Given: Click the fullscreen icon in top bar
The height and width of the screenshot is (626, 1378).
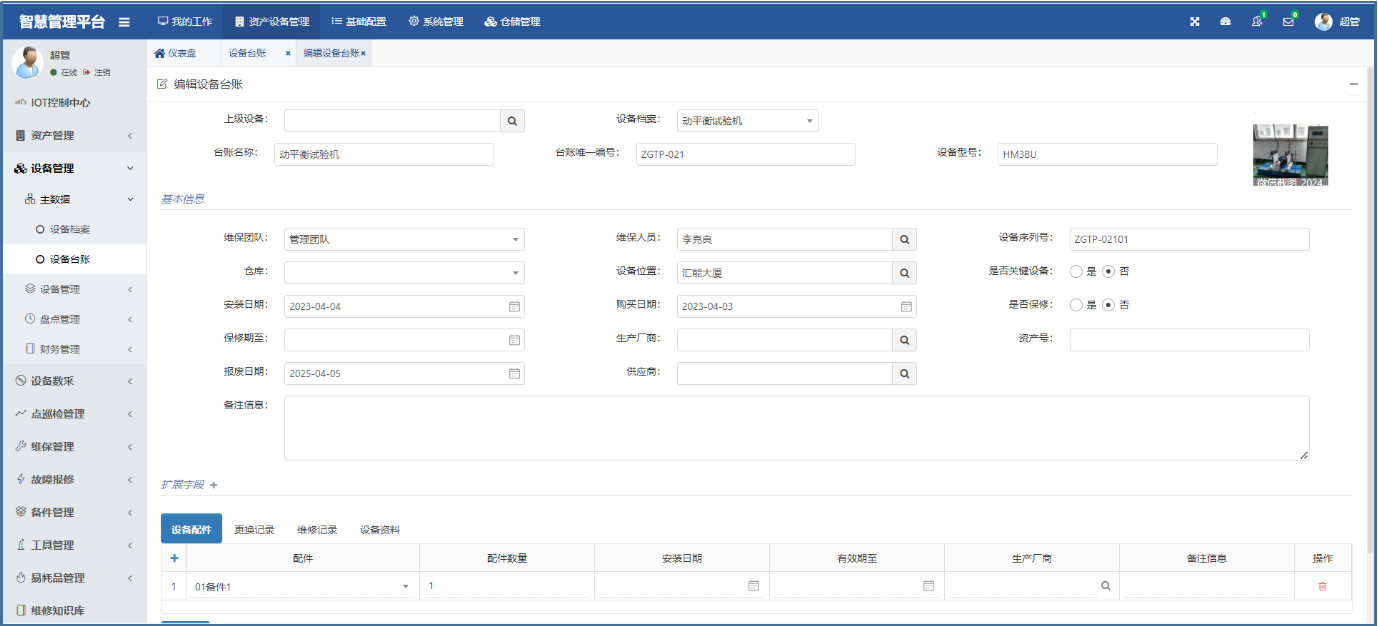Looking at the screenshot, I should click(1194, 22).
